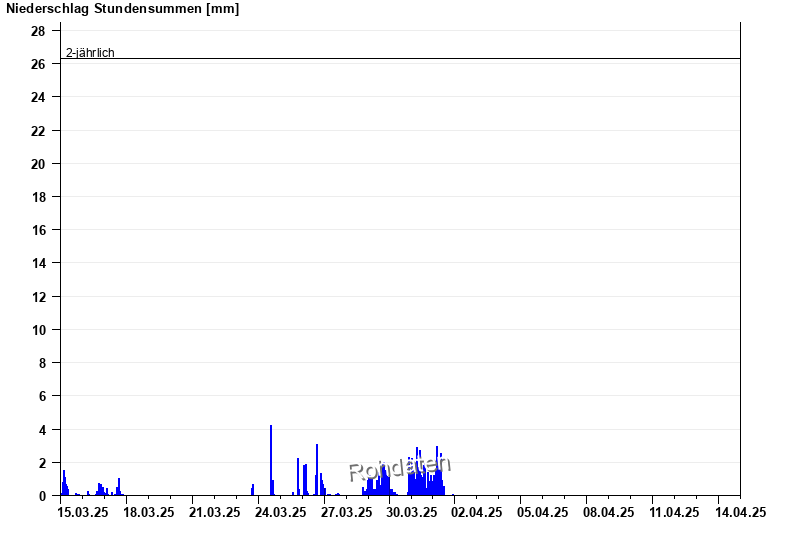
Task: Select the 15.03.25 date label
Action: [83, 512]
